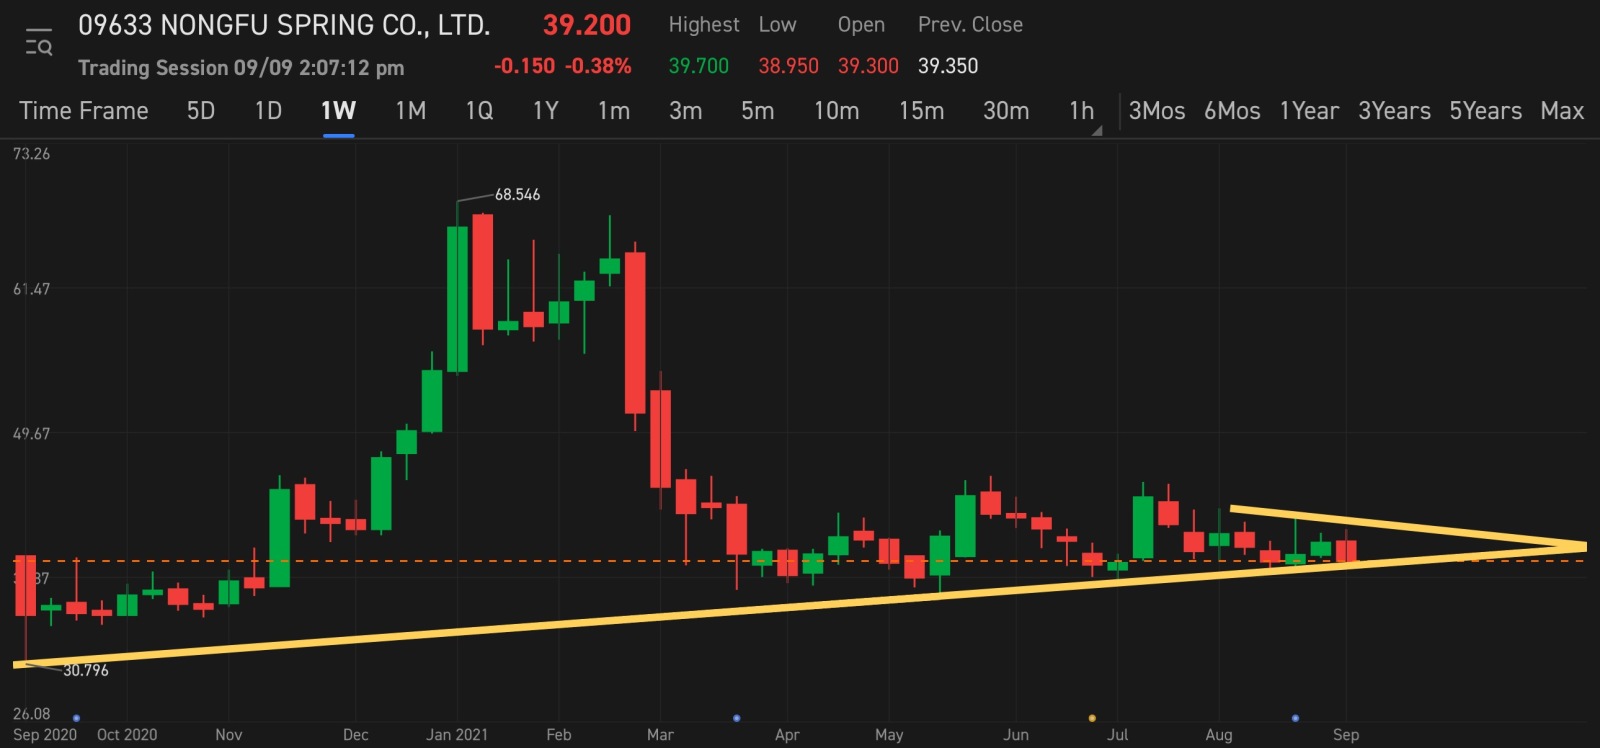1600x748 pixels.
Task: Click the Low value 38.950
Action: 788,66
